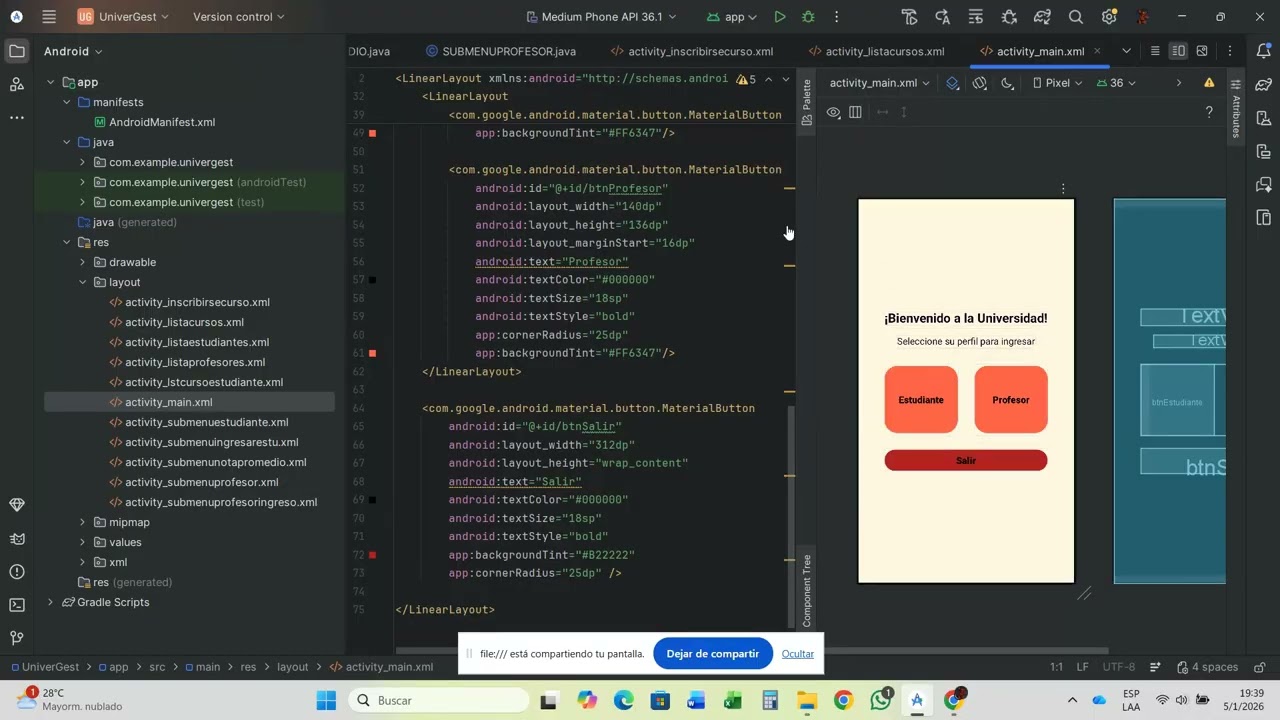Open Medium Phone API 36.1 device dropdown
The width and height of the screenshot is (1280, 720).
[x=601, y=17]
